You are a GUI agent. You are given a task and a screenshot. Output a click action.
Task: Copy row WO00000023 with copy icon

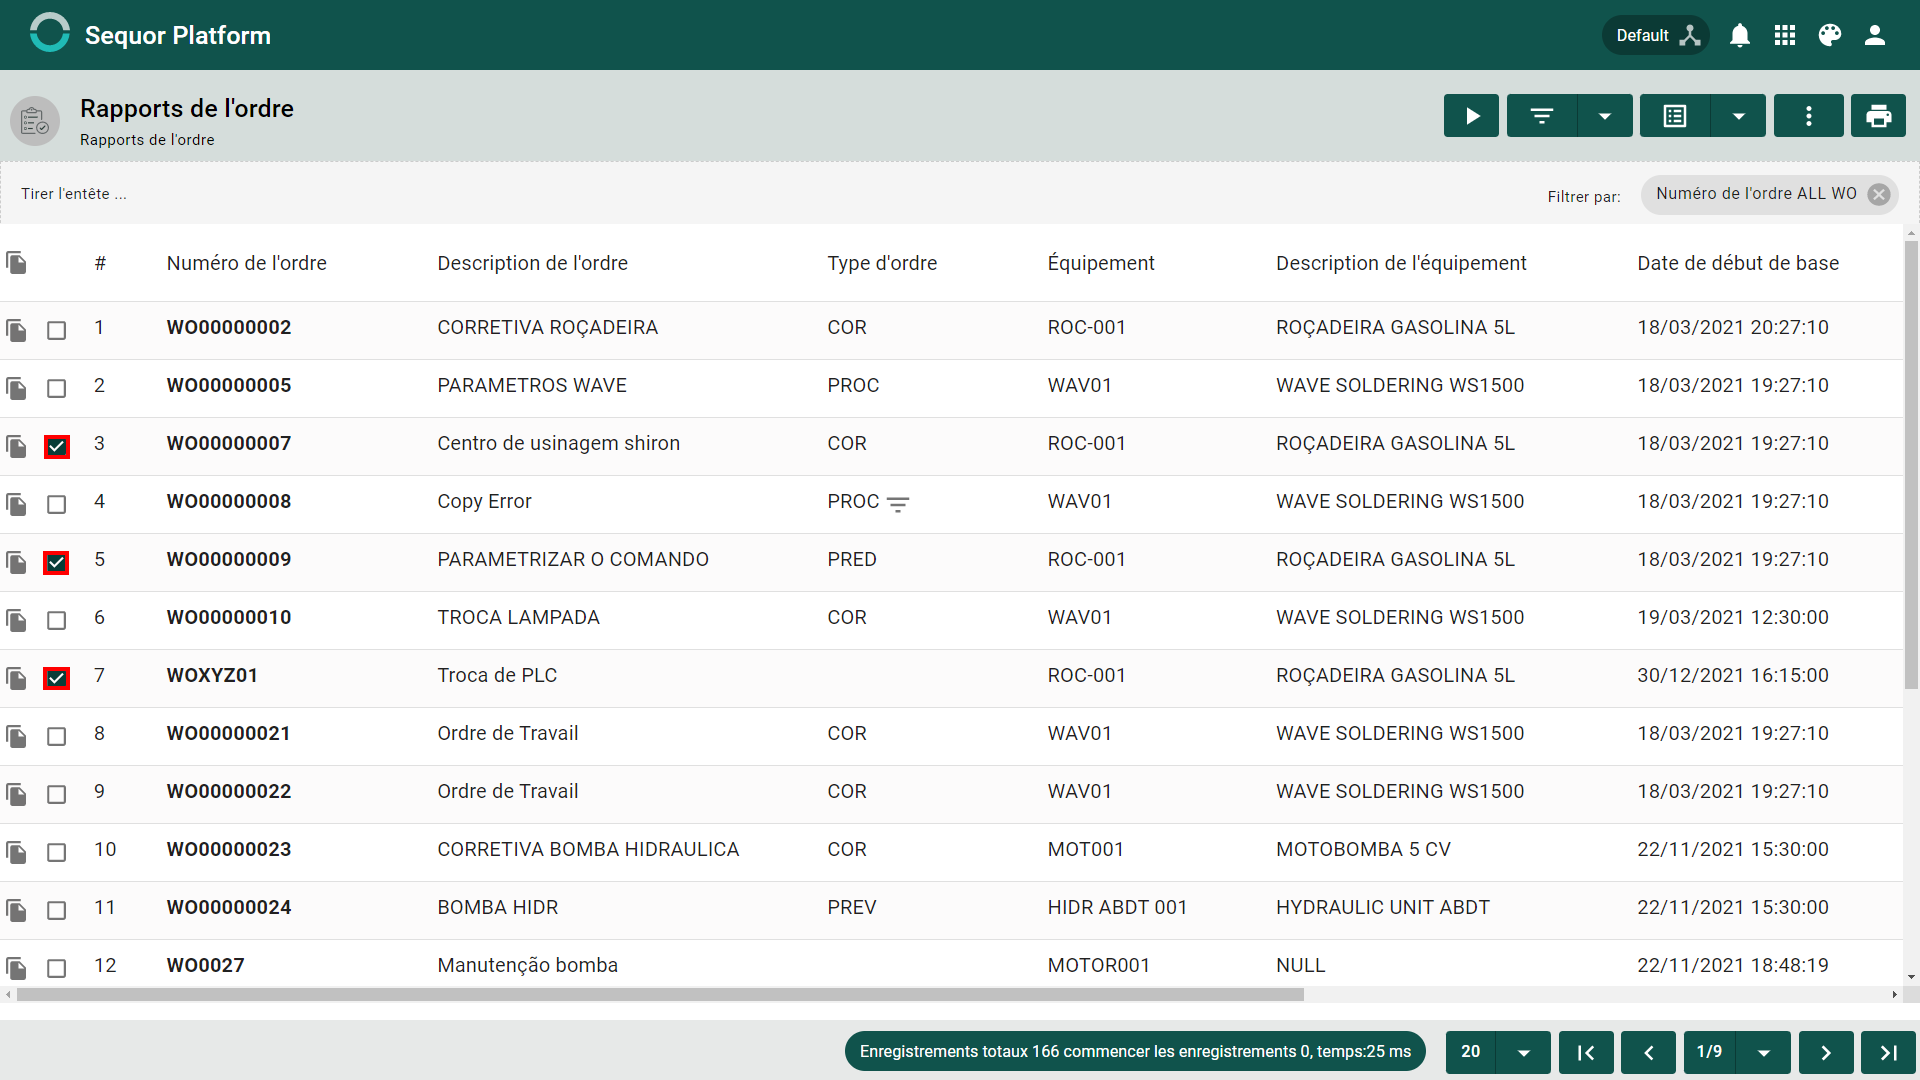click(16, 852)
